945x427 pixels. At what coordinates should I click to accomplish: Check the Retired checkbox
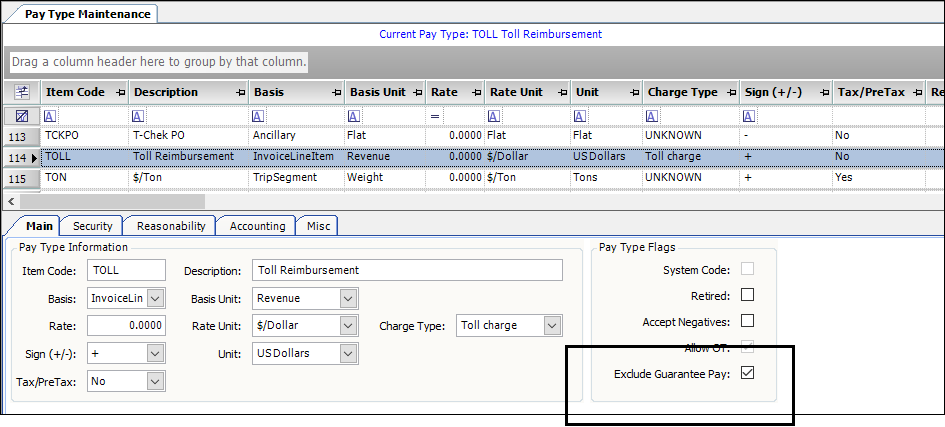[747, 296]
